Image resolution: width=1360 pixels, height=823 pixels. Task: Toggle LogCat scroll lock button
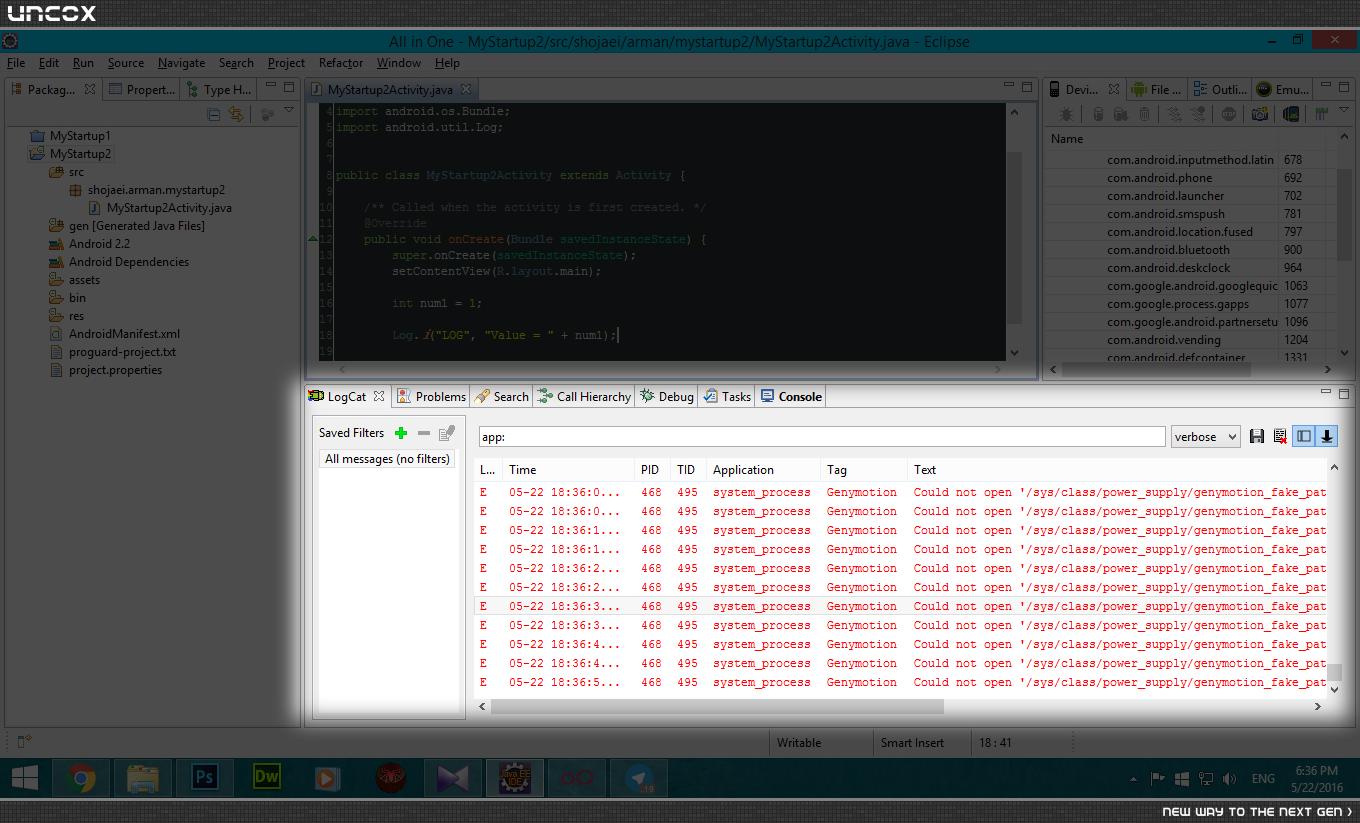[x=1327, y=436]
